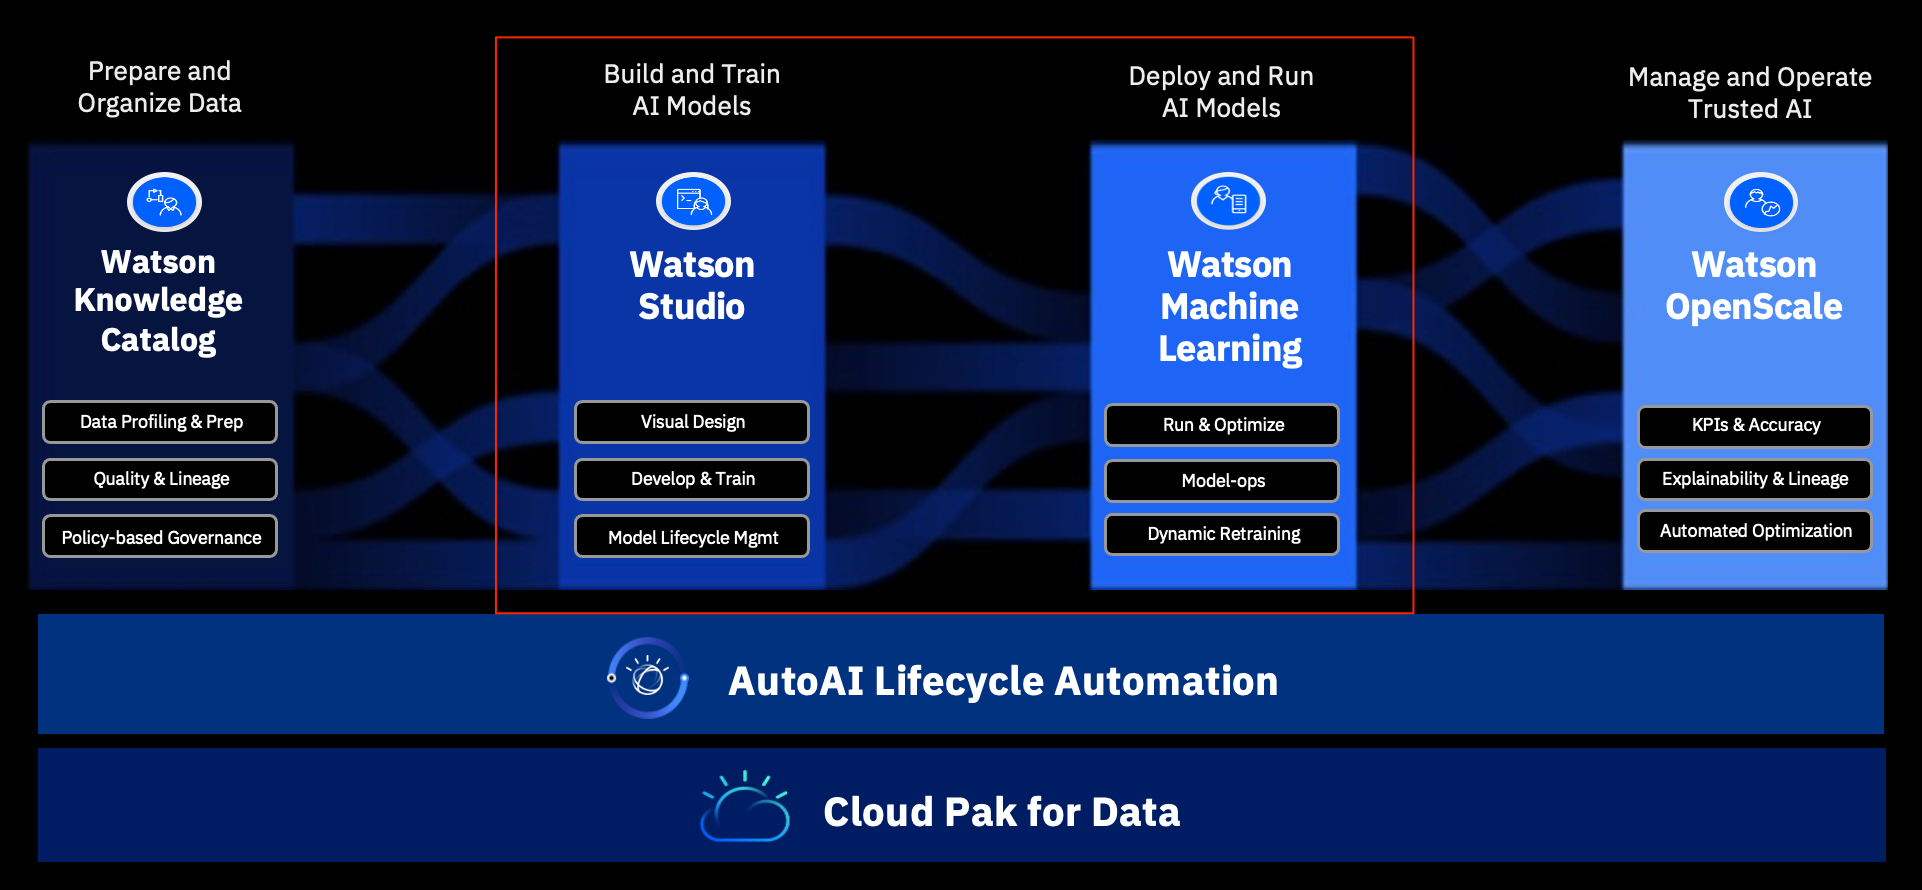Click the AutoAI Lifecycle Automation text
The image size is (1922, 890).
coord(1003,681)
